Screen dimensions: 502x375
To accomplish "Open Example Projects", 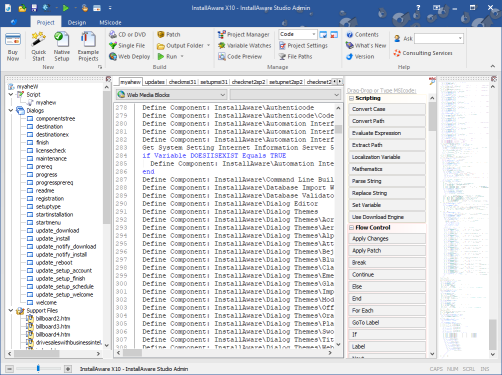I will point(88,46).
